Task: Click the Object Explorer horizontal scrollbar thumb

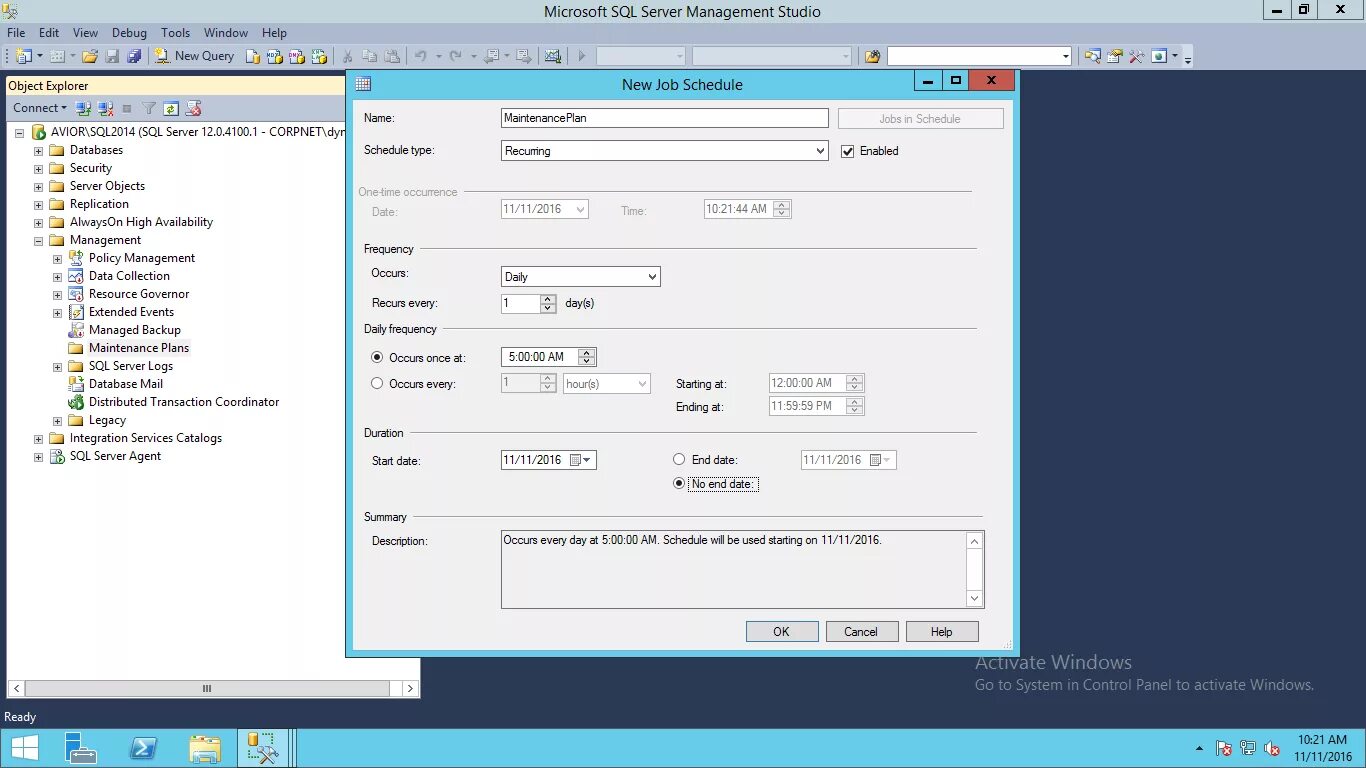Action: 207,689
